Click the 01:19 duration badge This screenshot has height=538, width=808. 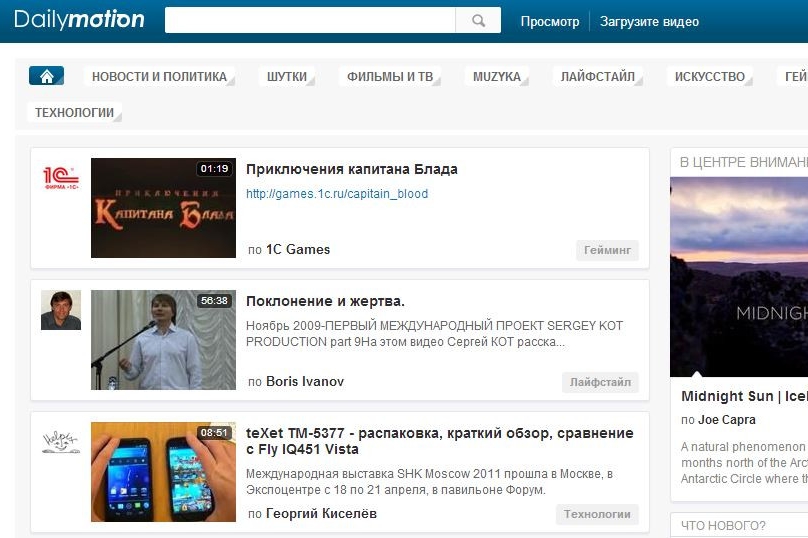(214, 169)
